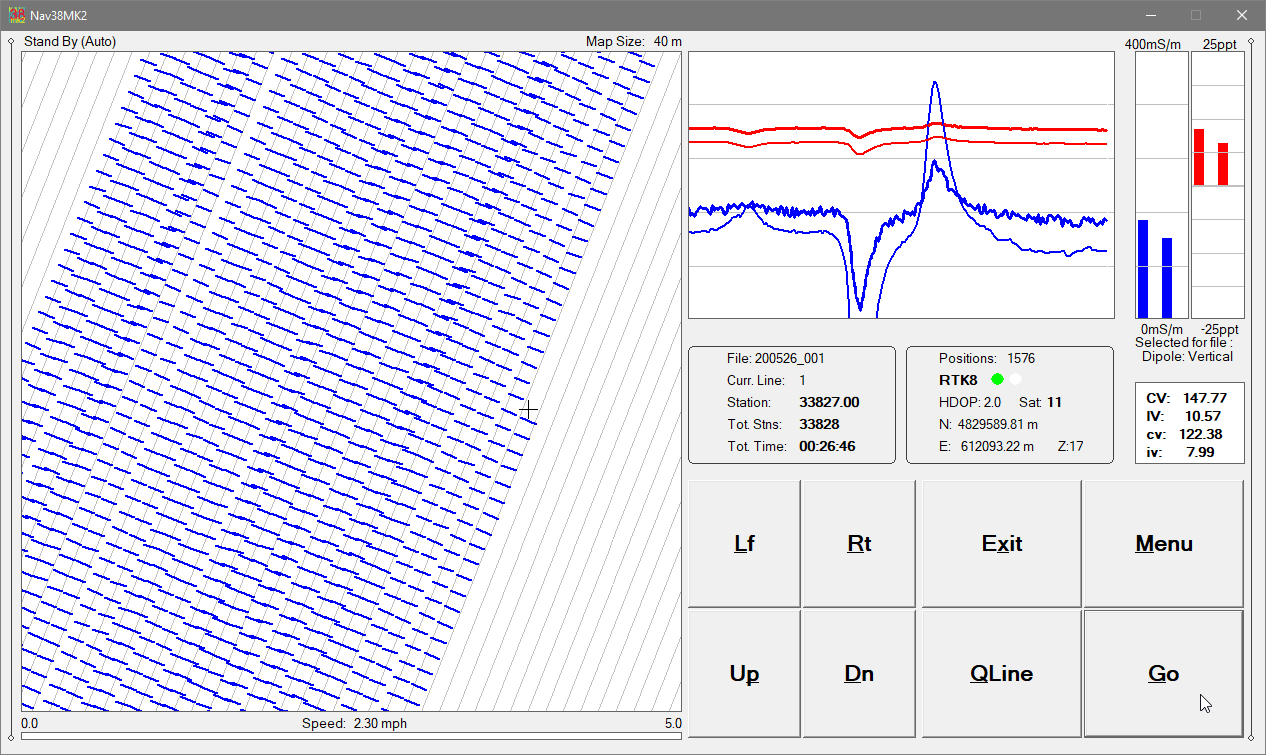The width and height of the screenshot is (1266, 755).
Task: Click the second red inphase bar
Action: pyautogui.click(x=1222, y=164)
